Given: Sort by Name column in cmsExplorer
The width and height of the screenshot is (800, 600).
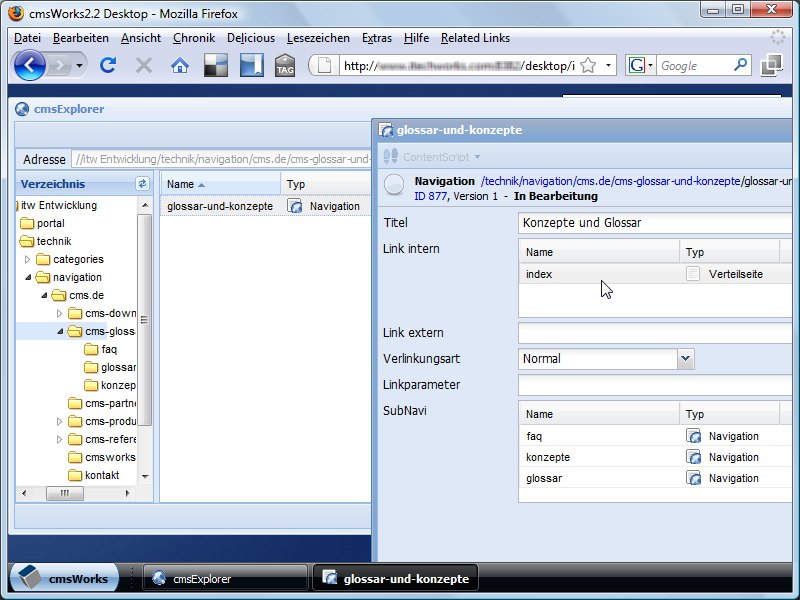Looking at the screenshot, I should pyautogui.click(x=221, y=184).
